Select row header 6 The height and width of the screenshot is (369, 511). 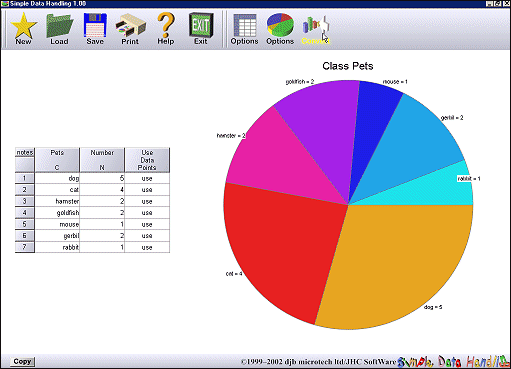pyautogui.click(x=24, y=235)
